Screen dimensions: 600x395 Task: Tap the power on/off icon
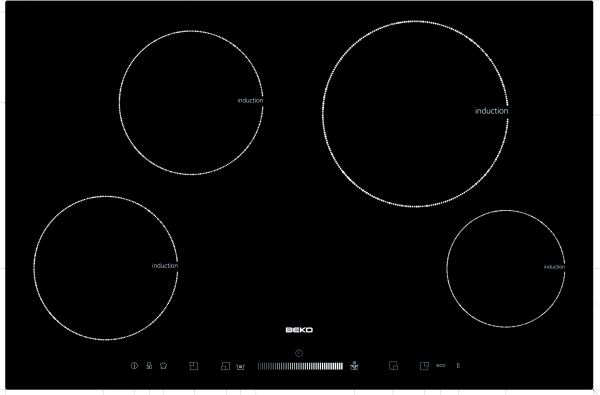(134, 366)
